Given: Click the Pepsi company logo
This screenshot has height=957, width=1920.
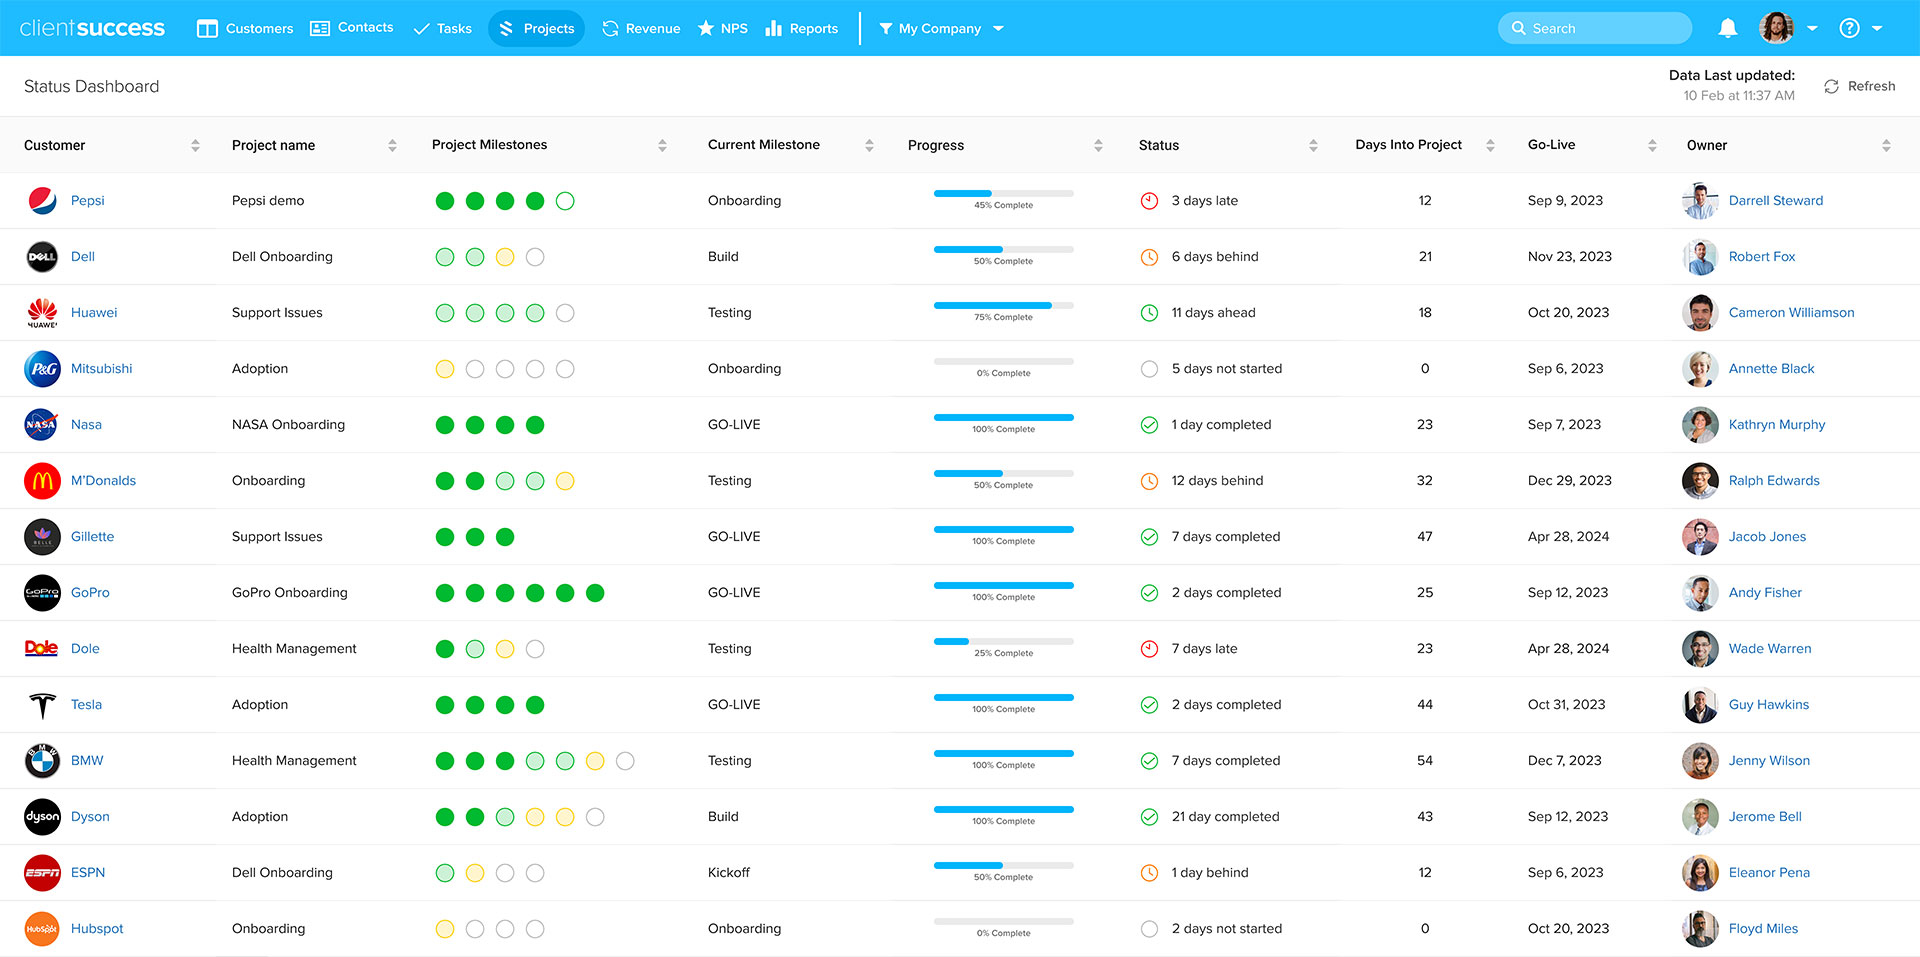Looking at the screenshot, I should pyautogui.click(x=41, y=200).
